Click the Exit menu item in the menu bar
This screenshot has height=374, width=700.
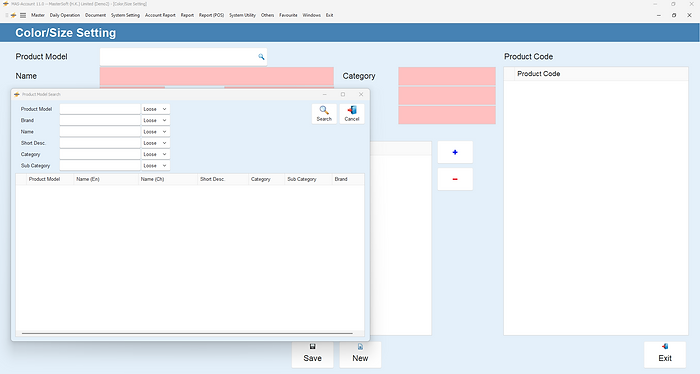click(x=329, y=15)
